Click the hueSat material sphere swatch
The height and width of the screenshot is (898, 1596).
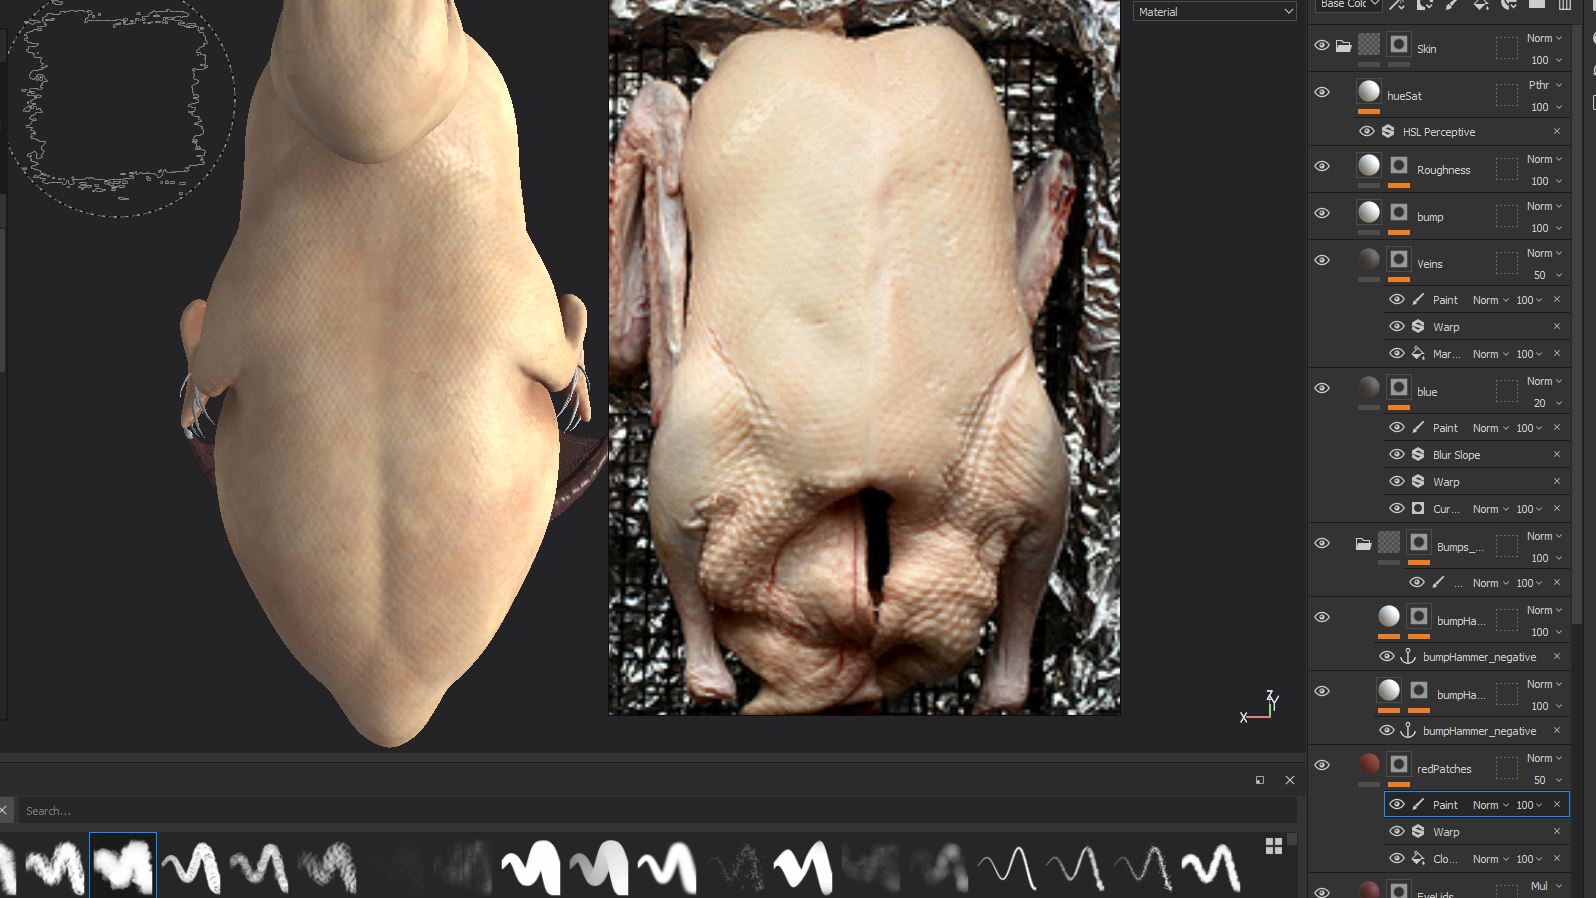[1369, 91]
